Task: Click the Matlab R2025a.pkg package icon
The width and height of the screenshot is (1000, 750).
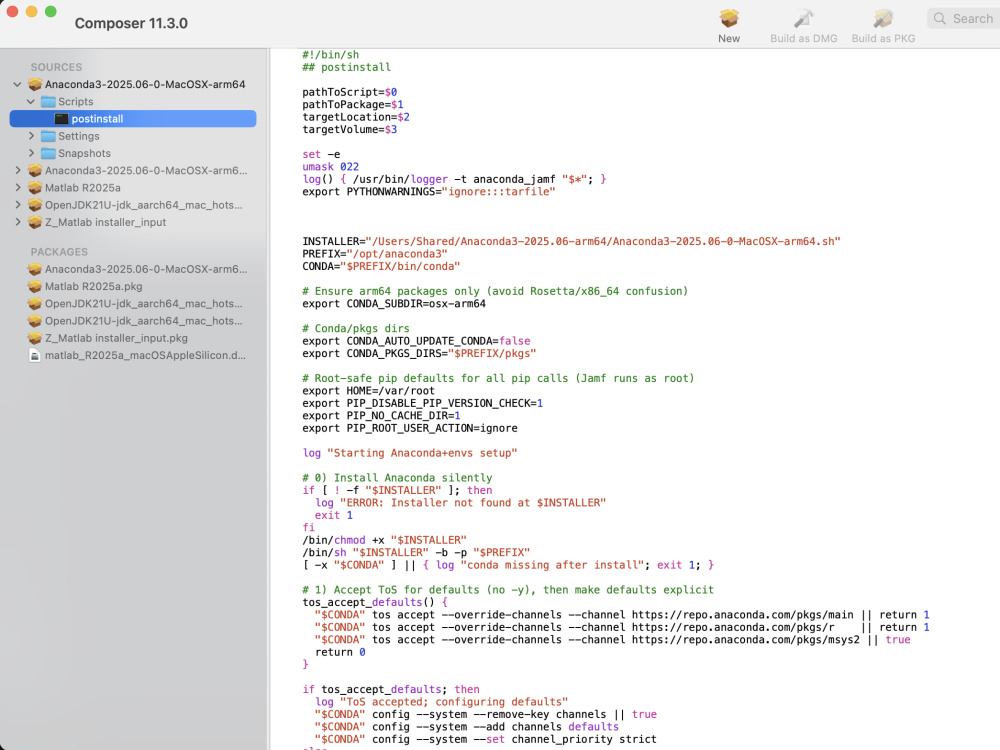Action: pos(35,286)
